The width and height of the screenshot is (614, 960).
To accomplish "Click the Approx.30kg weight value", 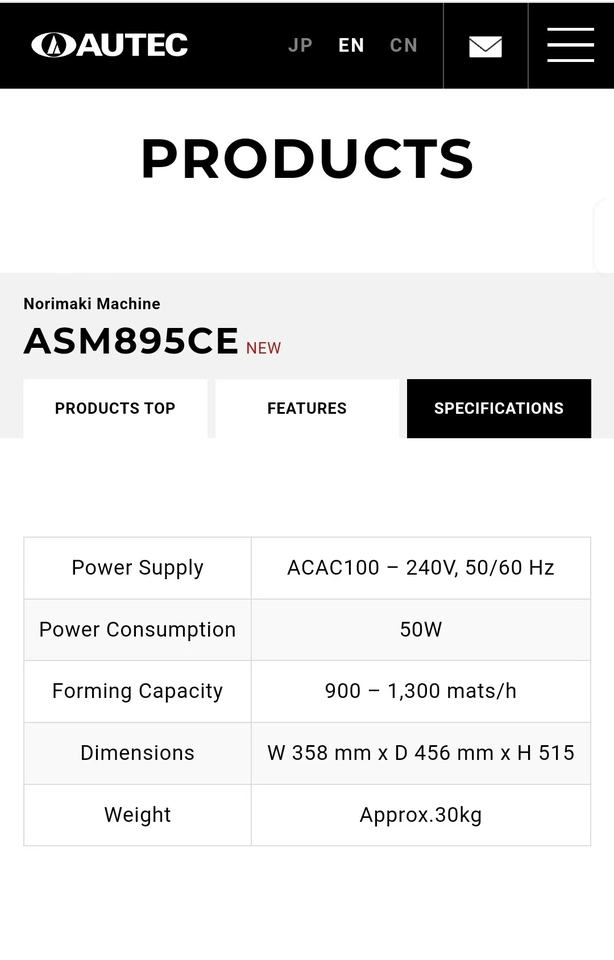I will (421, 815).
